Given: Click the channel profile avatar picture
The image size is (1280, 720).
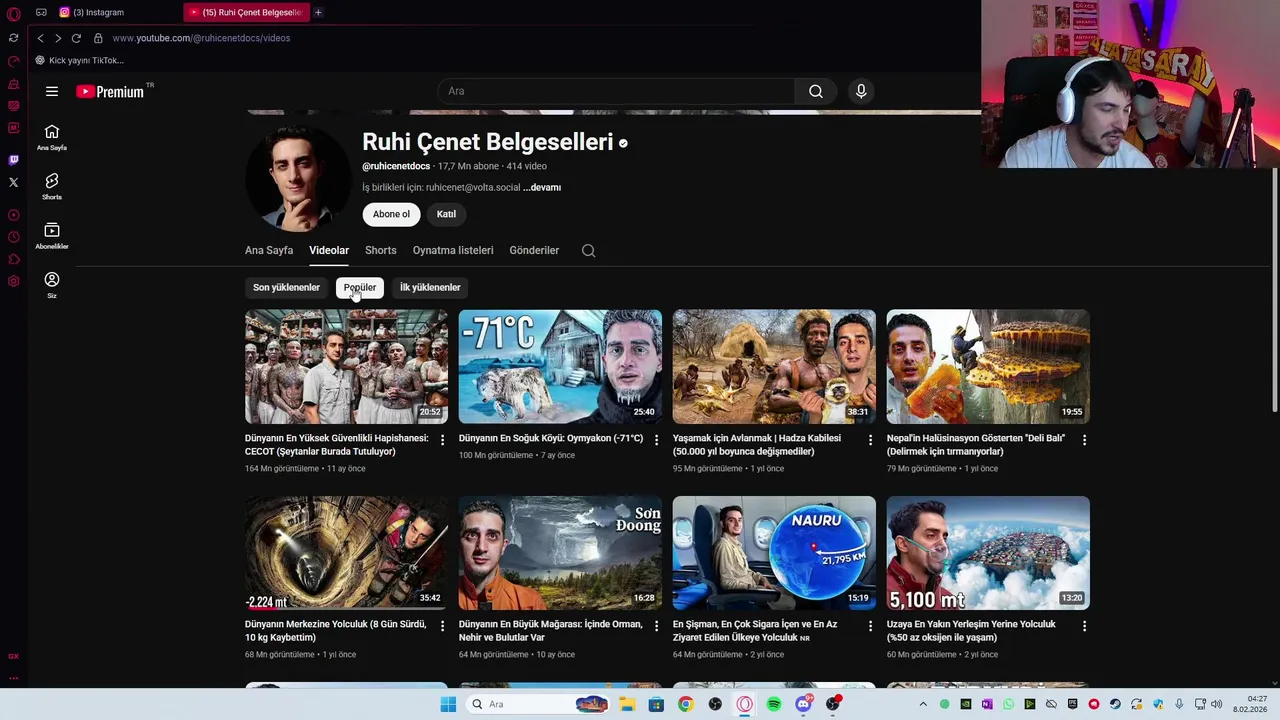Looking at the screenshot, I should click(298, 179).
